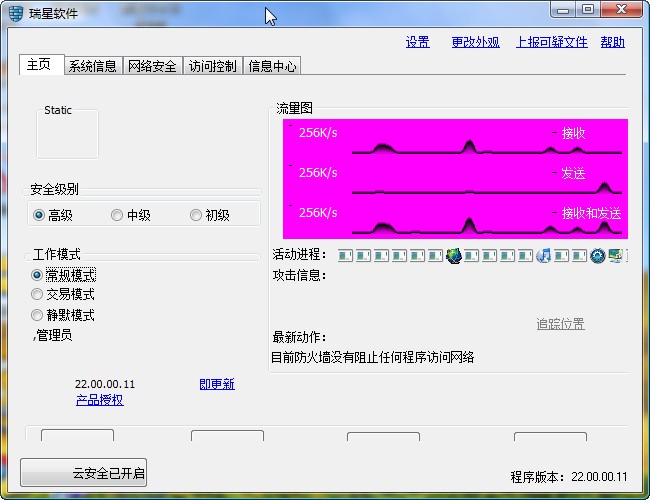Screen dimensions: 650x500
Task: Click the 活动进程: label
Action: click(x=299, y=254)
